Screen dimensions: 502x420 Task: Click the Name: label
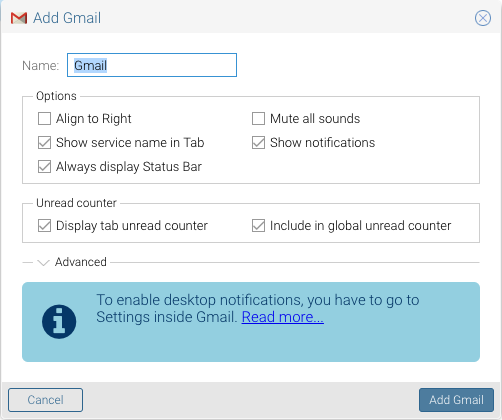pyautogui.click(x=40, y=65)
